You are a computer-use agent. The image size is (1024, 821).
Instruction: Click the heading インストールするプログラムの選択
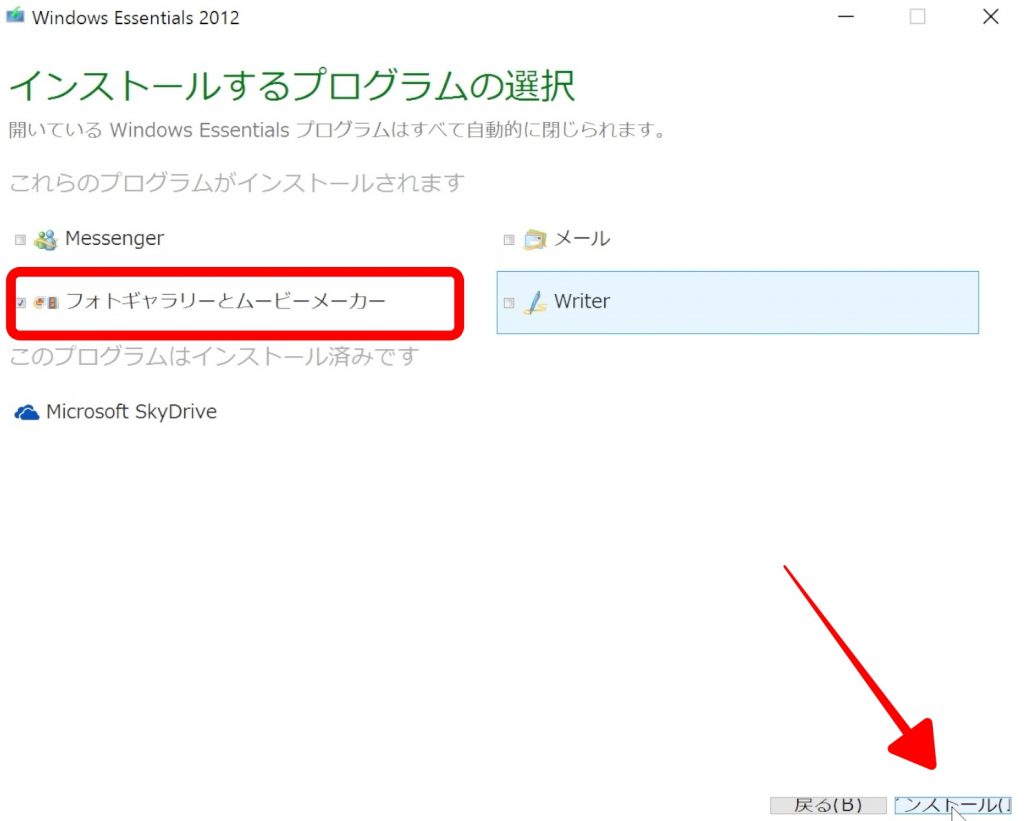pos(292,86)
